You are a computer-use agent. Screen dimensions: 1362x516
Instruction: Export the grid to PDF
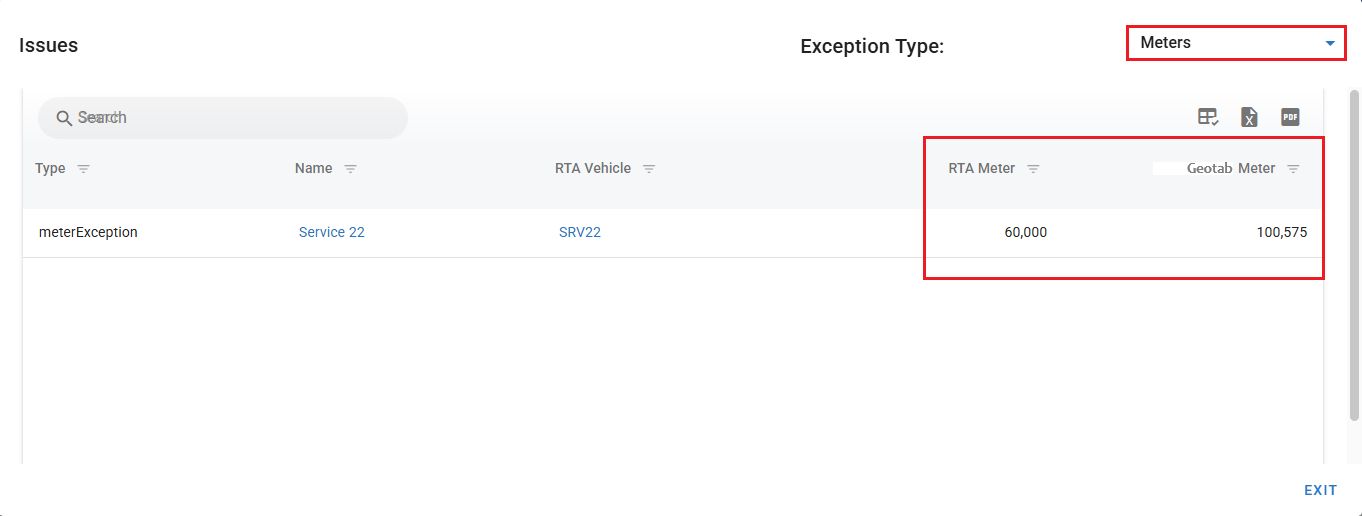[x=1290, y=117]
